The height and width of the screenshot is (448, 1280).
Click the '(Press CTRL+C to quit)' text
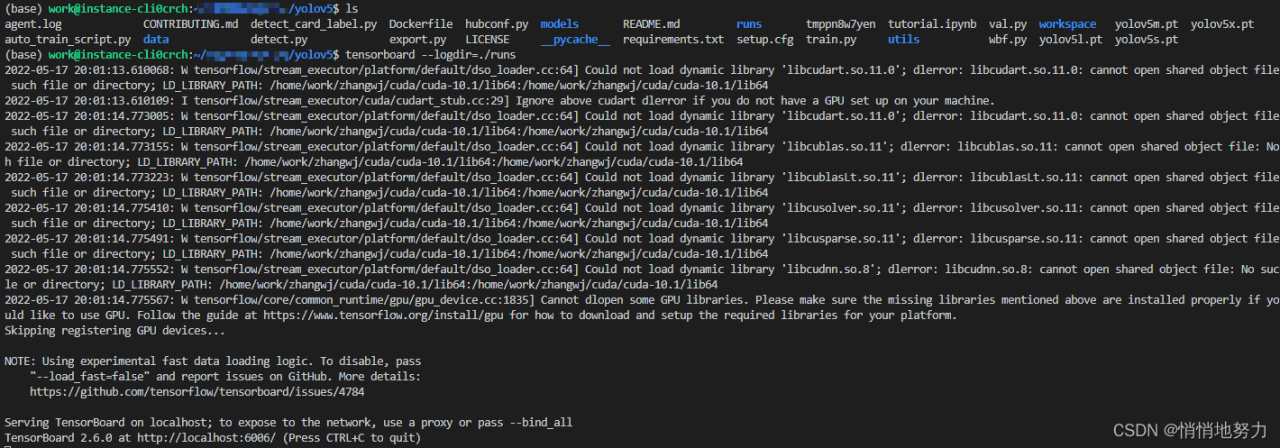pos(353,438)
